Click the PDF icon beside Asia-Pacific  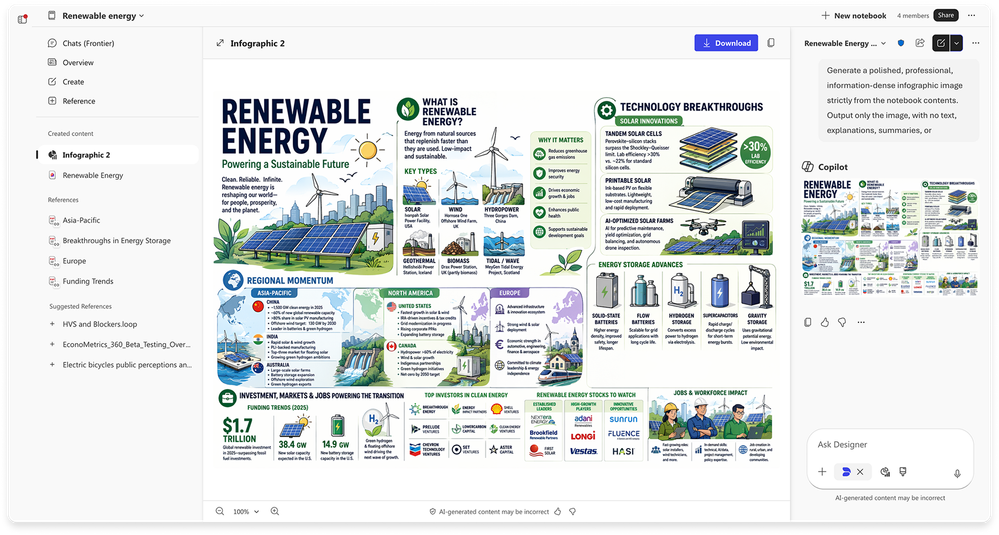tap(54, 220)
